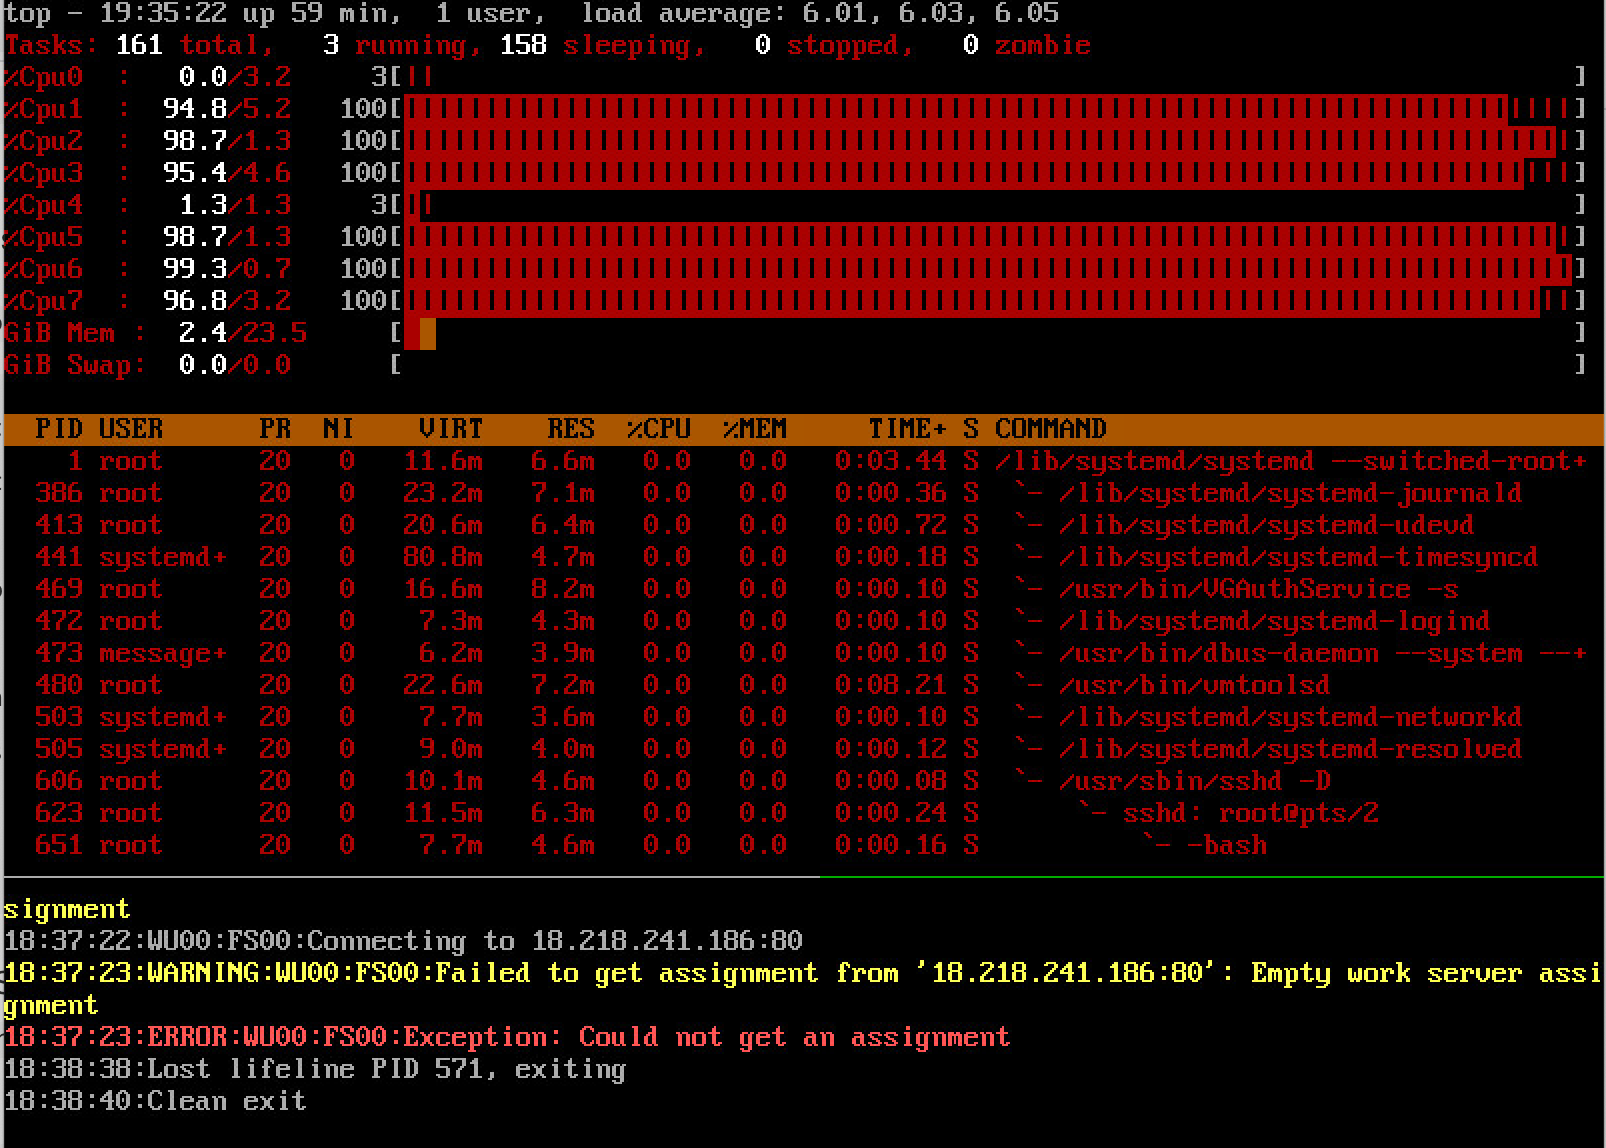Click the ERROR Could not get assignment line
1606x1148 pixels.
click(507, 1037)
